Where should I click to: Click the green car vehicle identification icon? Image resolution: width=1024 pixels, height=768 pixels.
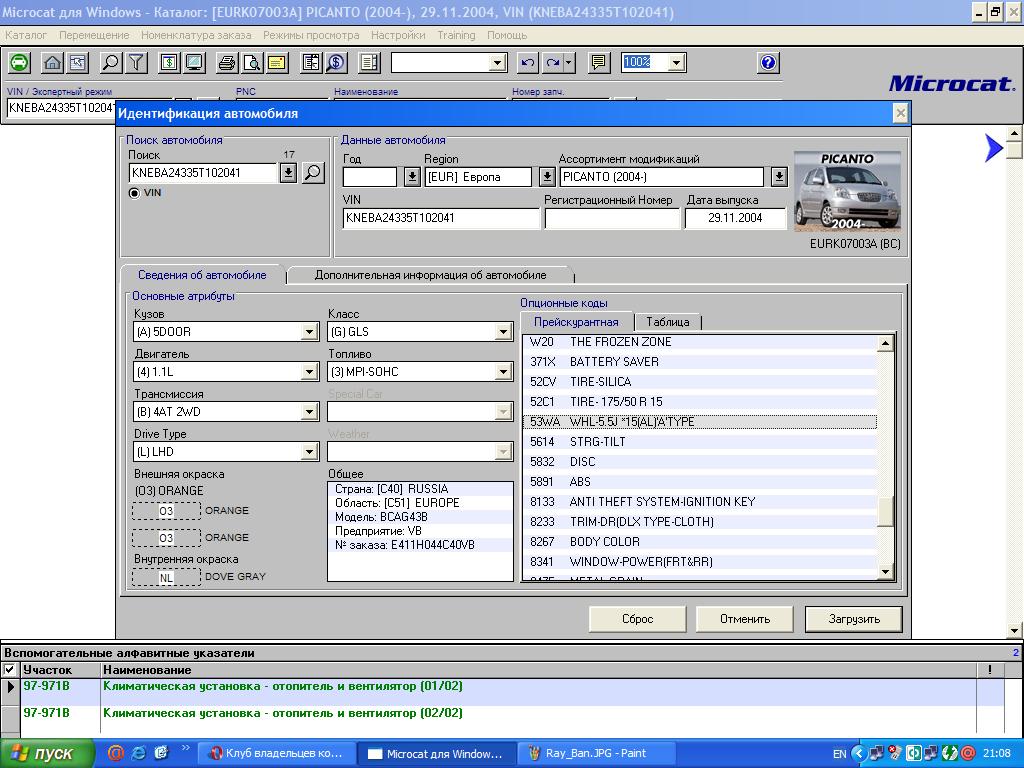[x=19, y=63]
